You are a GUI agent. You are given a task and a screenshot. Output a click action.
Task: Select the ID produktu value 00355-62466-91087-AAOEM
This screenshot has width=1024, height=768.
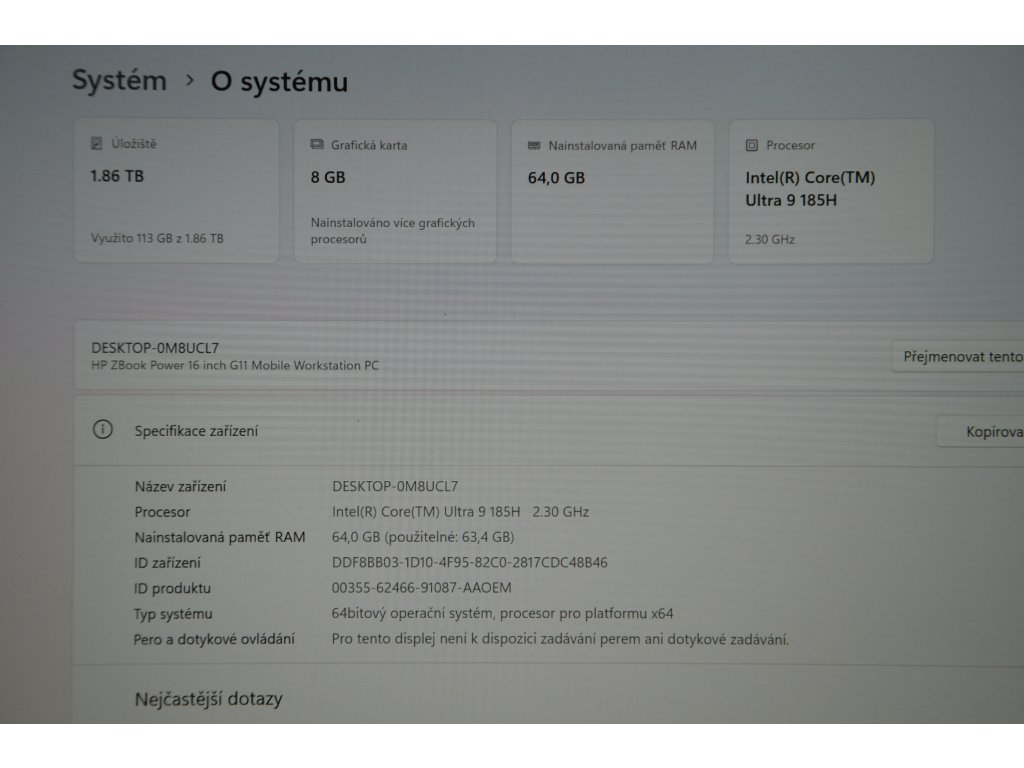421,588
